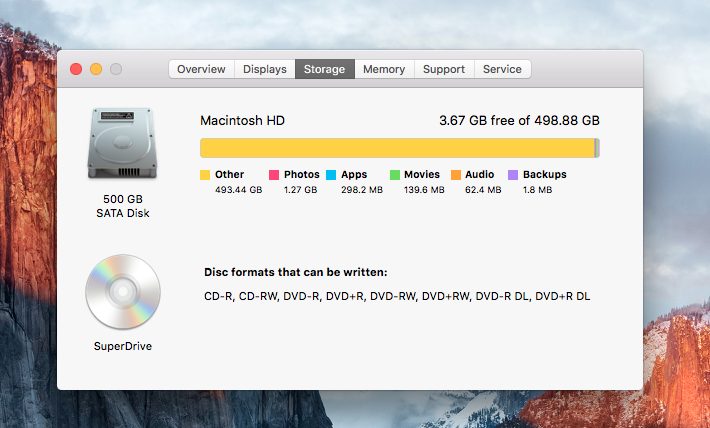Screen dimensions: 710x428
Task: Click the SuperDrive disc icon
Action: [x=123, y=292]
